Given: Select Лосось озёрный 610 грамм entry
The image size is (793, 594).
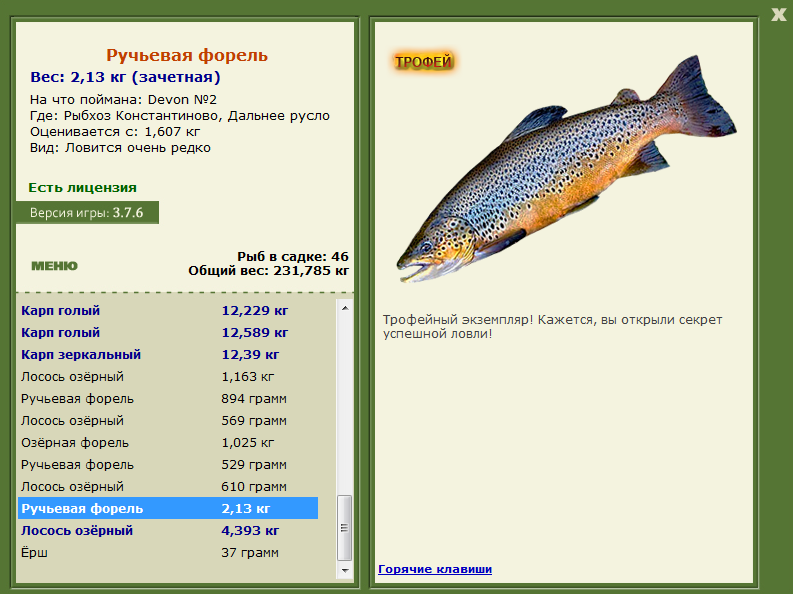Looking at the screenshot, I should tap(168, 486).
